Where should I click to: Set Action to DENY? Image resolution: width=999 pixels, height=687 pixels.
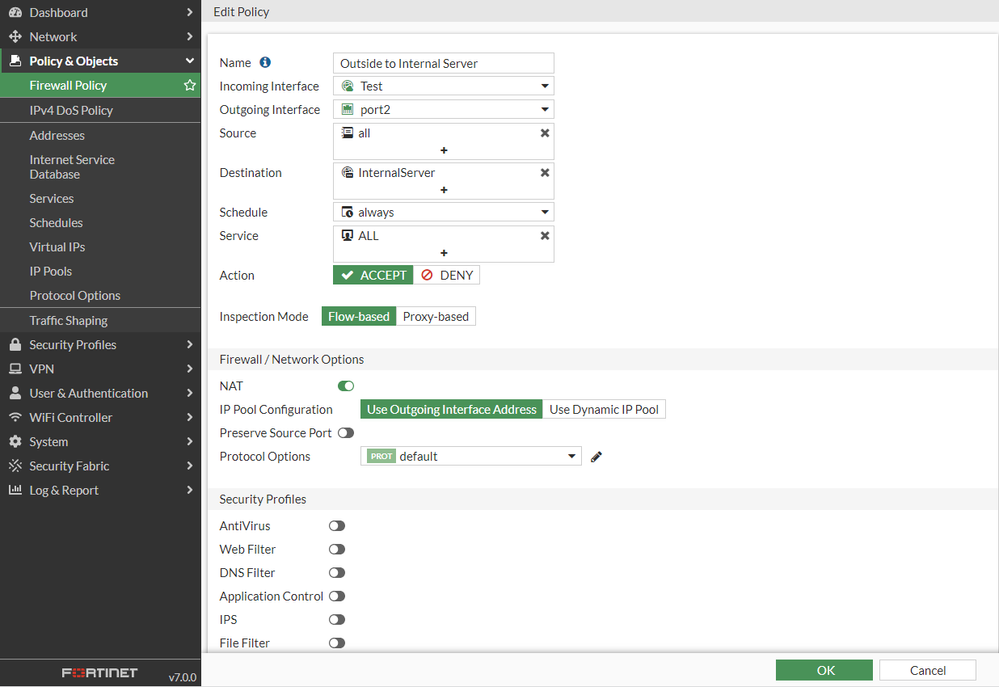[447, 275]
